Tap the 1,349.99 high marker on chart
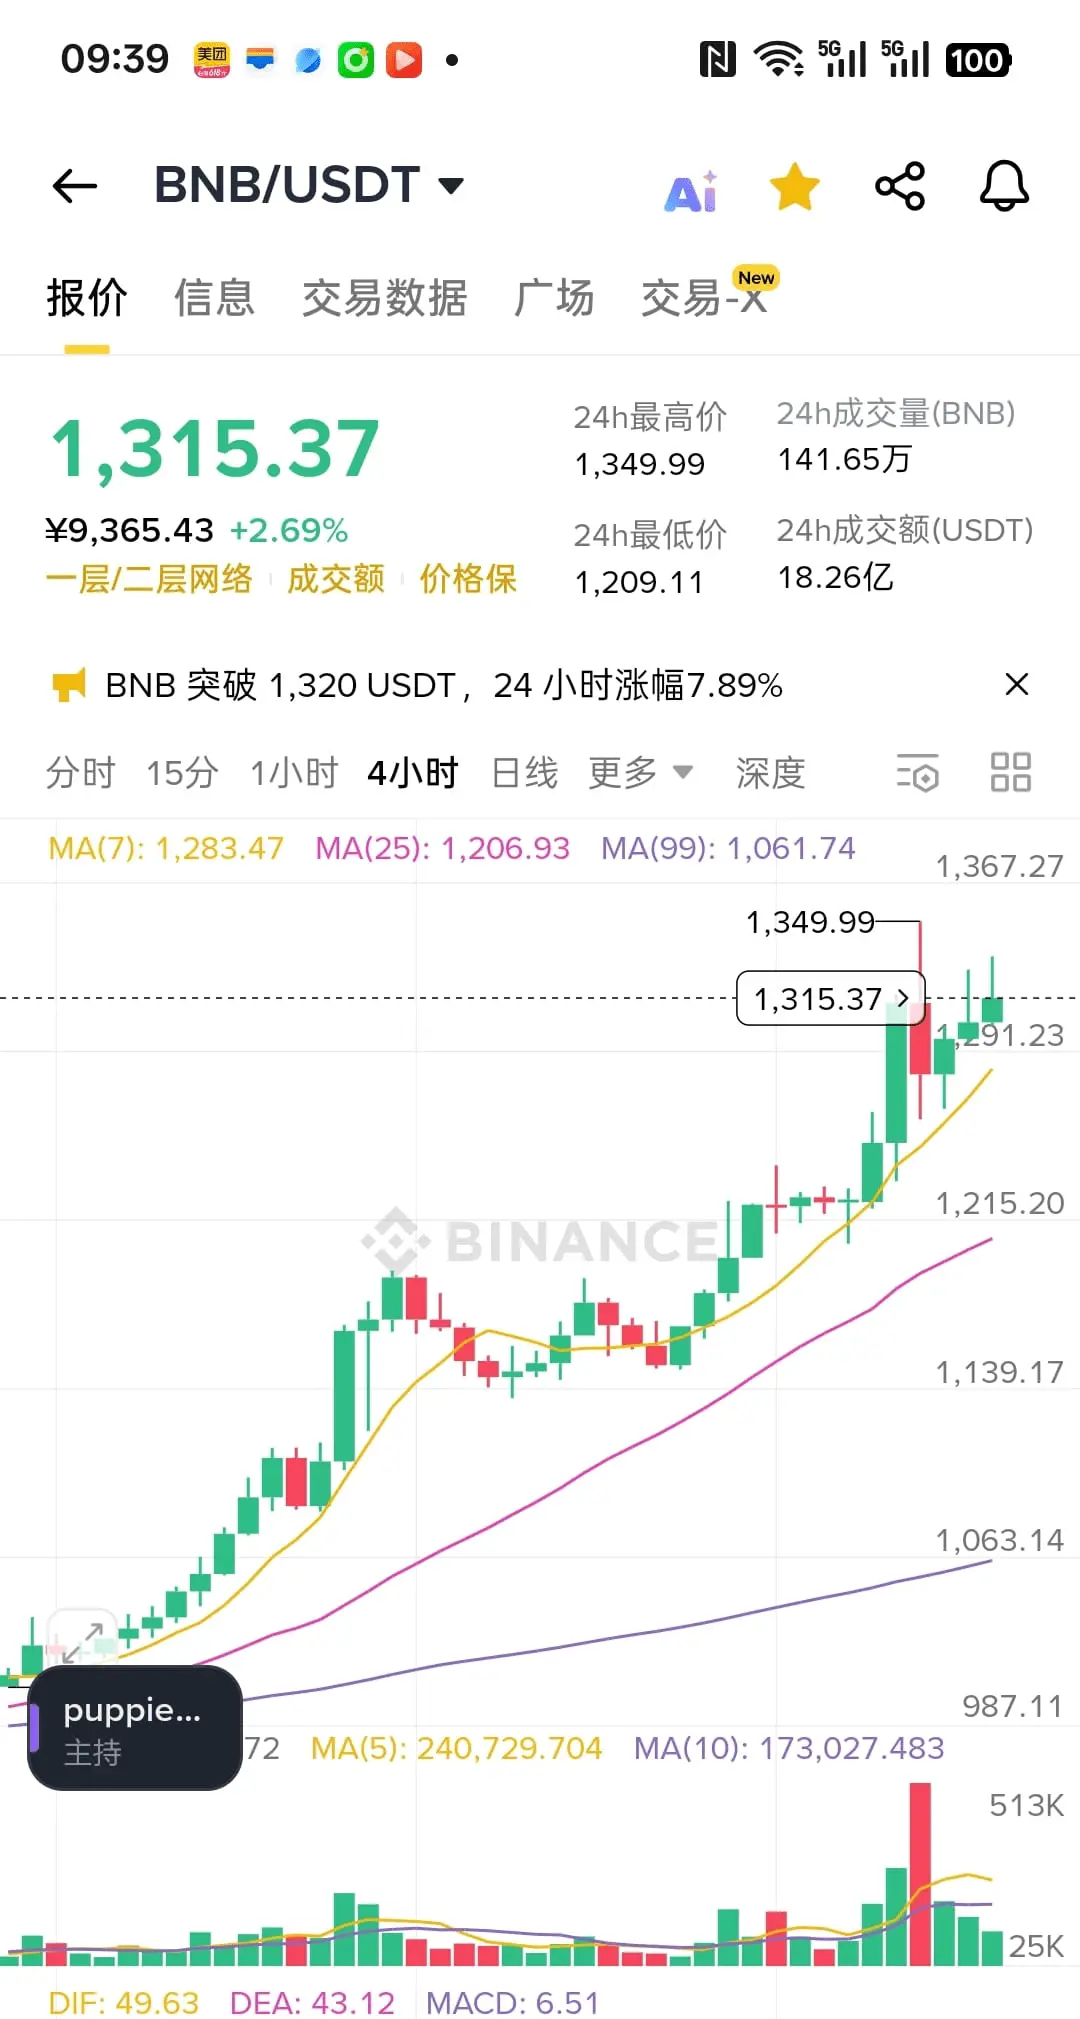This screenshot has width=1080, height=2019. (x=811, y=922)
